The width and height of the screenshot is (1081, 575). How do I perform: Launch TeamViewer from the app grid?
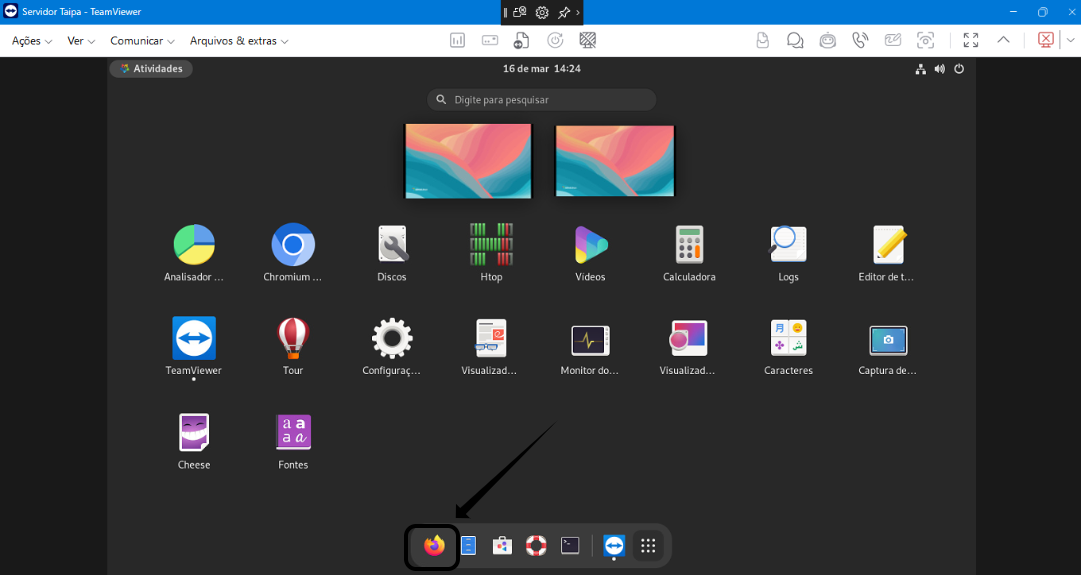194,338
